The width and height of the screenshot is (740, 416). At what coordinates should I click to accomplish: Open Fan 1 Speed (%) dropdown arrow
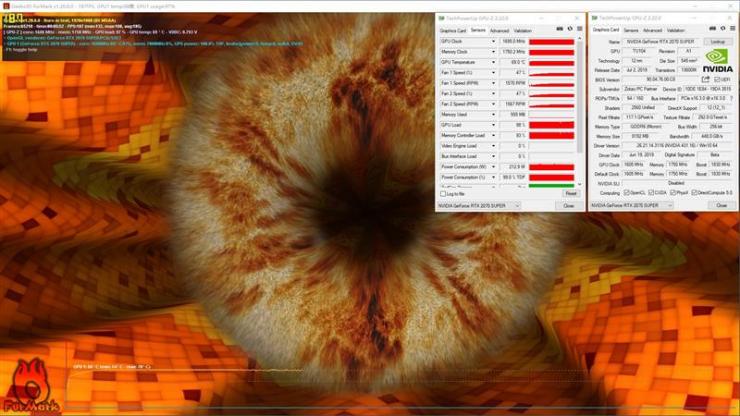(x=494, y=73)
